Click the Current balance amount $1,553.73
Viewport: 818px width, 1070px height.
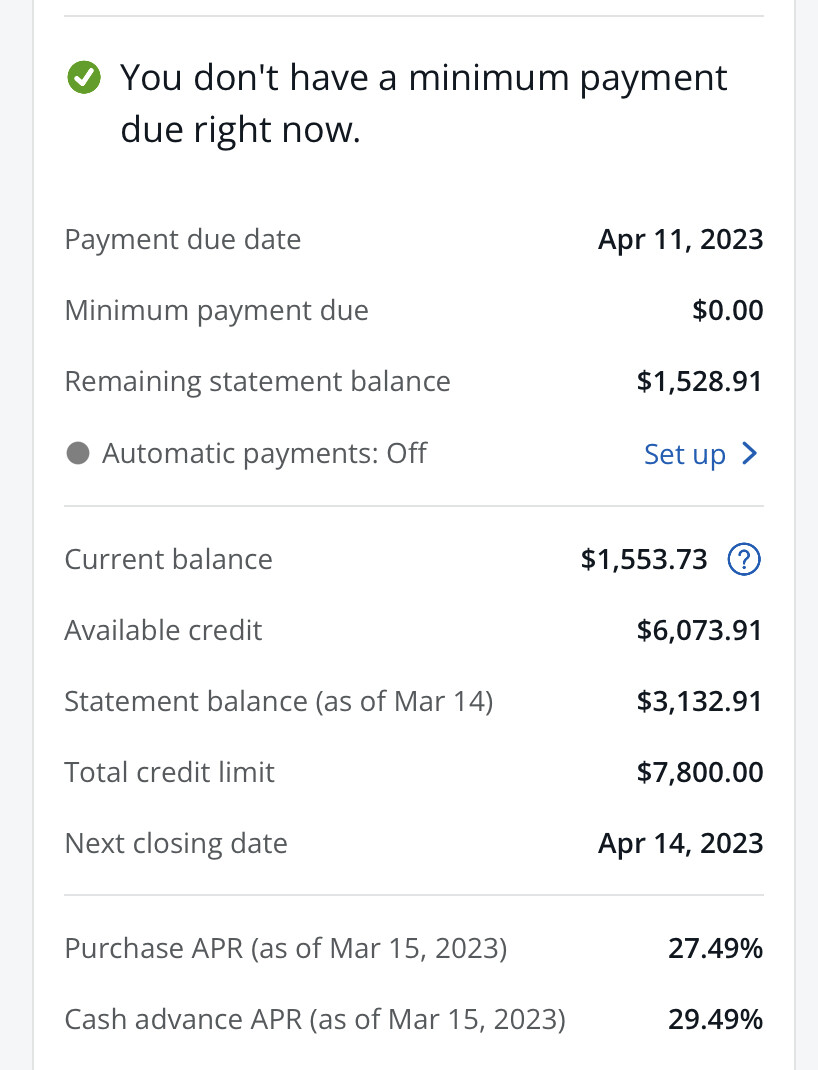(x=644, y=560)
